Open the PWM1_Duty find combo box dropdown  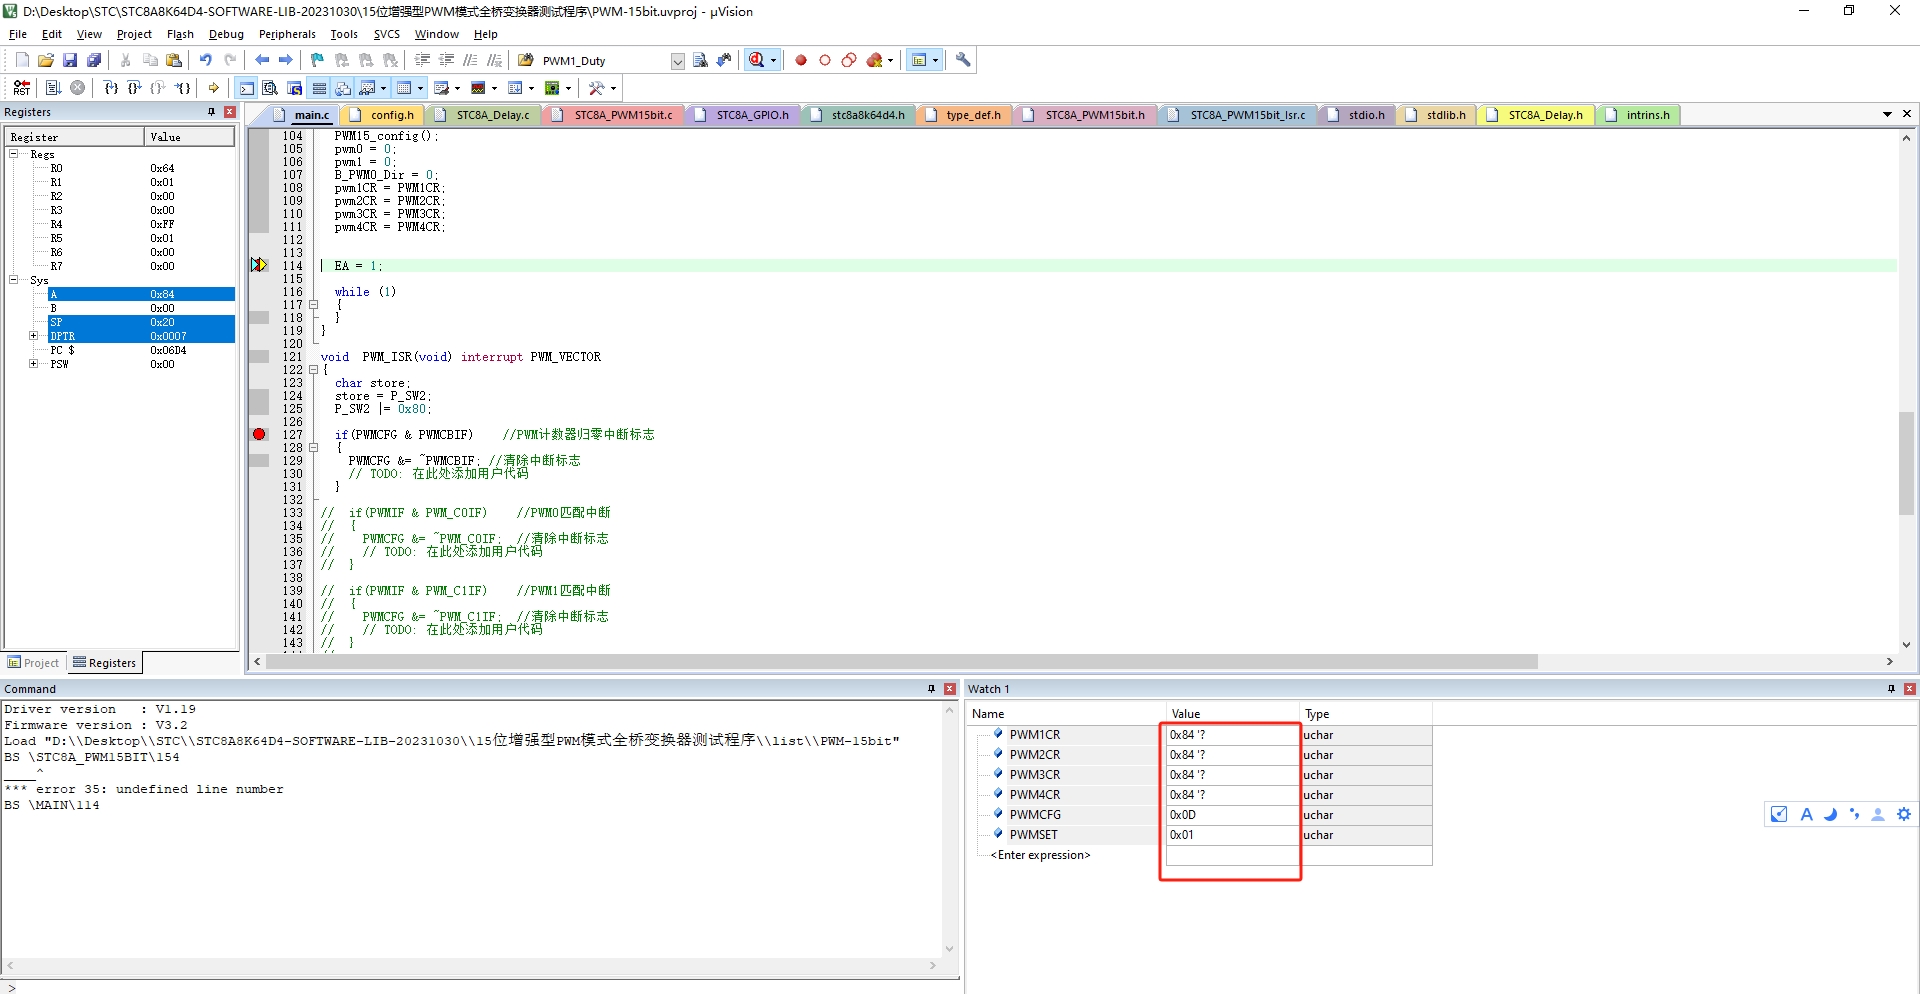[x=678, y=61]
